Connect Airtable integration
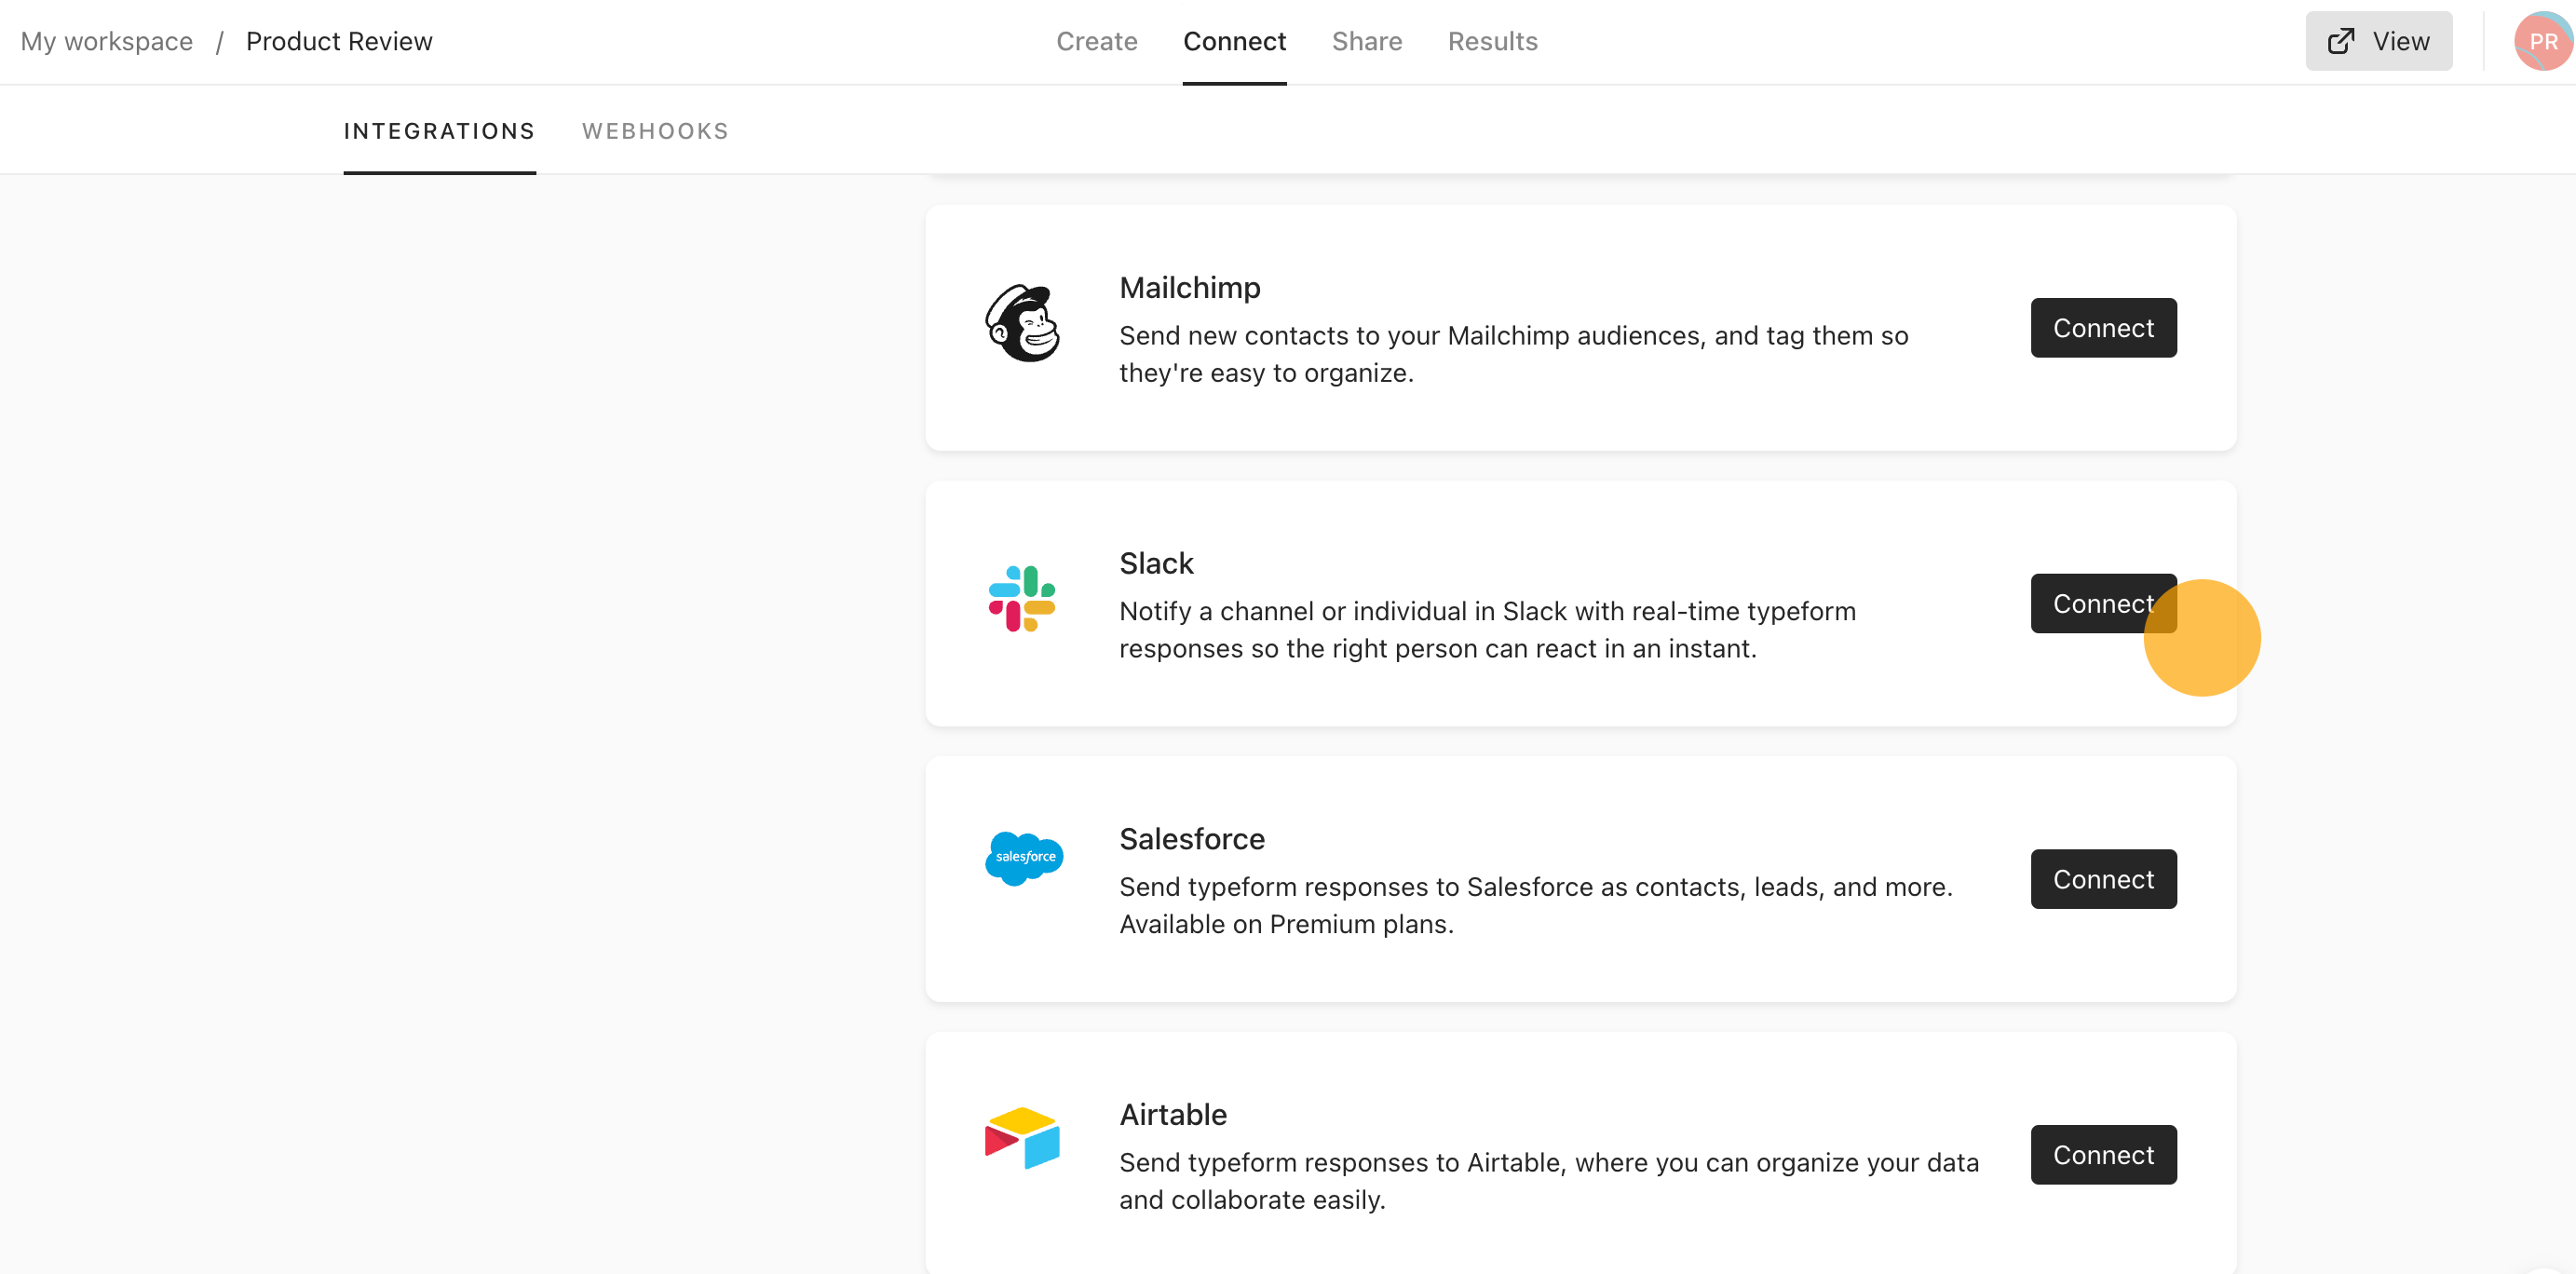Image resolution: width=2576 pixels, height=1274 pixels. click(x=2105, y=1154)
